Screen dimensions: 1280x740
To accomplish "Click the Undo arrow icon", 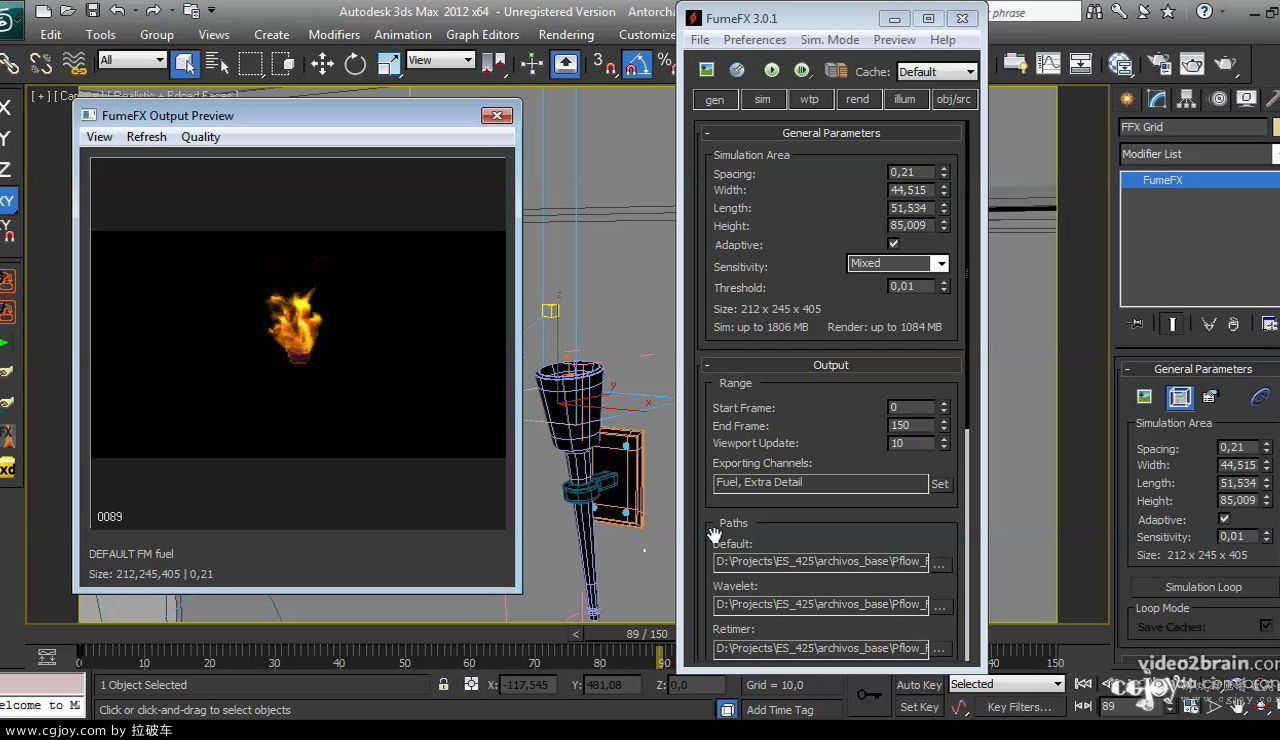I will point(118,11).
